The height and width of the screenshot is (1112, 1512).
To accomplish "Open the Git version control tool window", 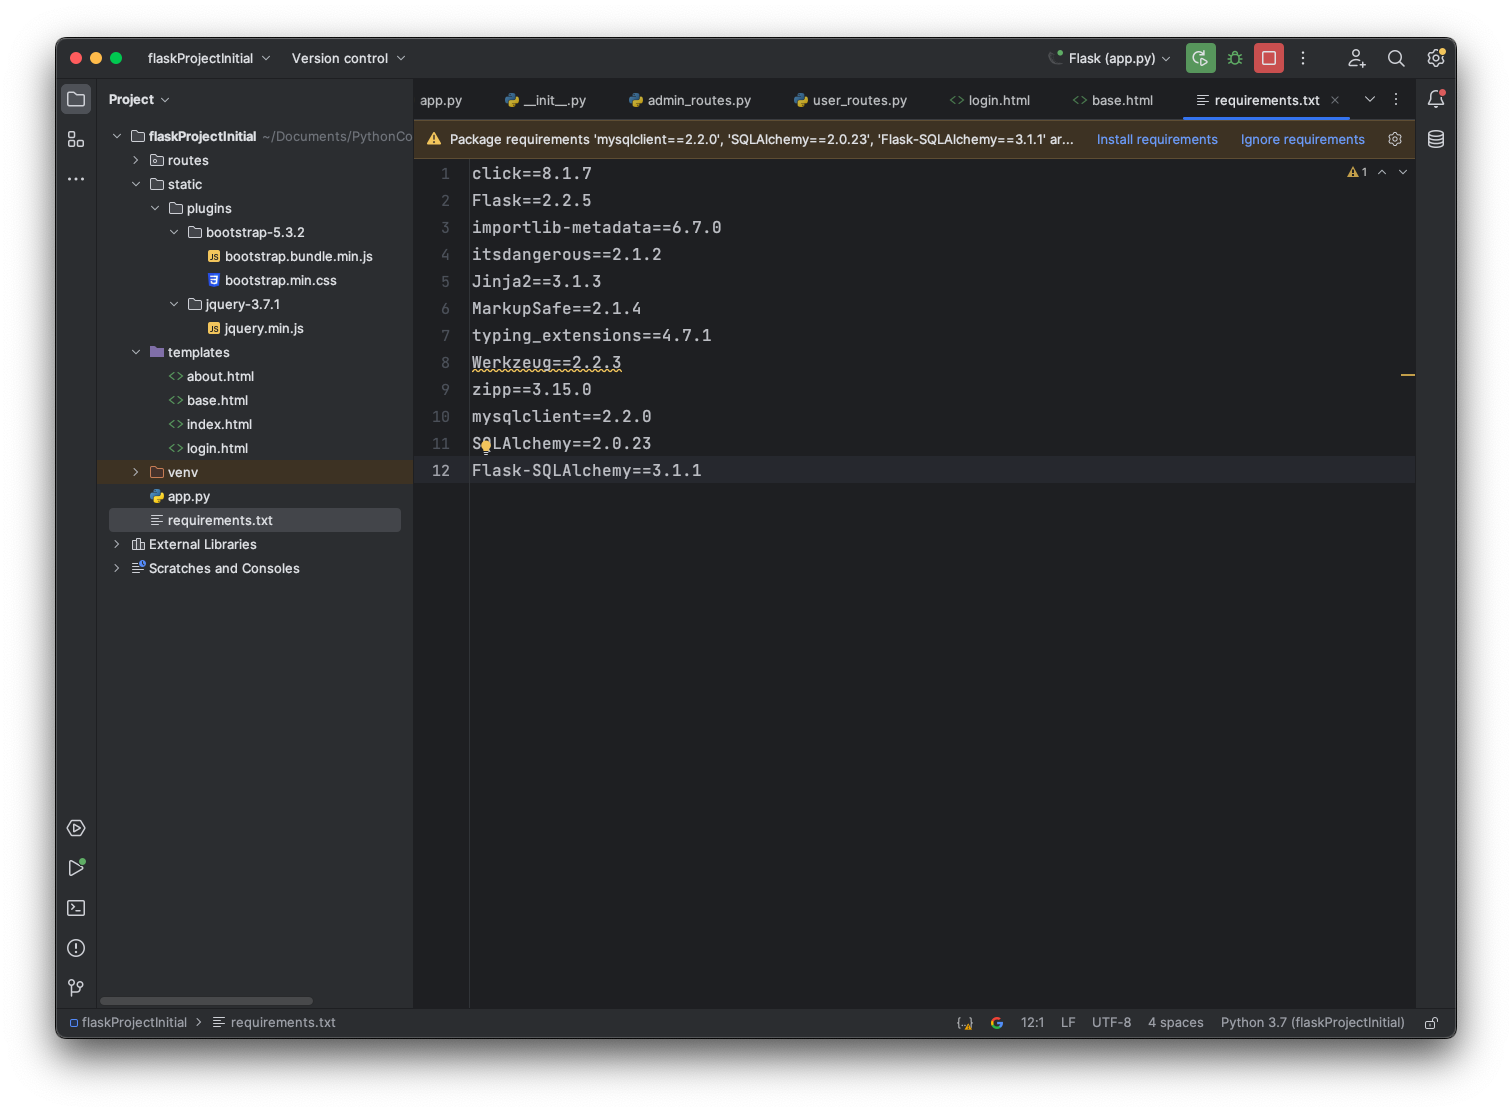I will pos(76,988).
